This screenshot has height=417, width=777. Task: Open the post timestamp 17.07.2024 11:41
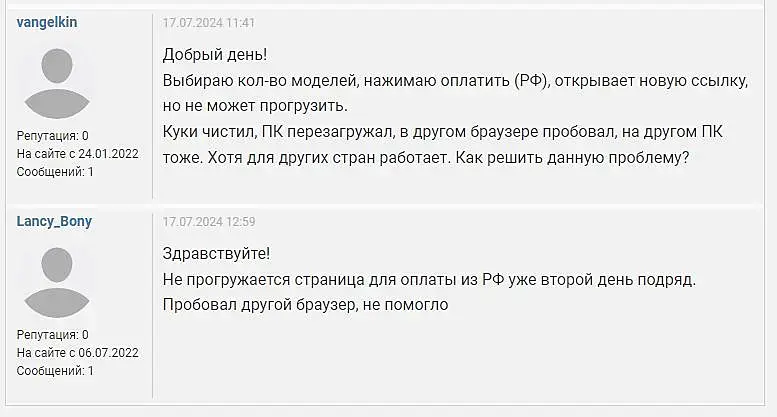point(209,22)
